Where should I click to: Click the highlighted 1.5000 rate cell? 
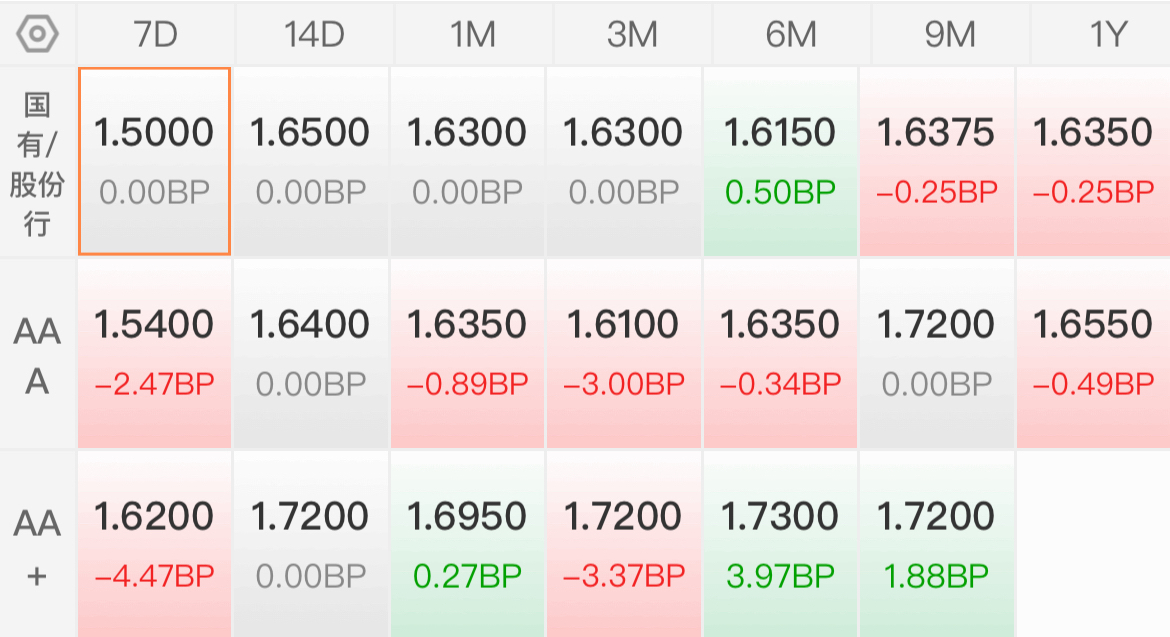click(155, 162)
